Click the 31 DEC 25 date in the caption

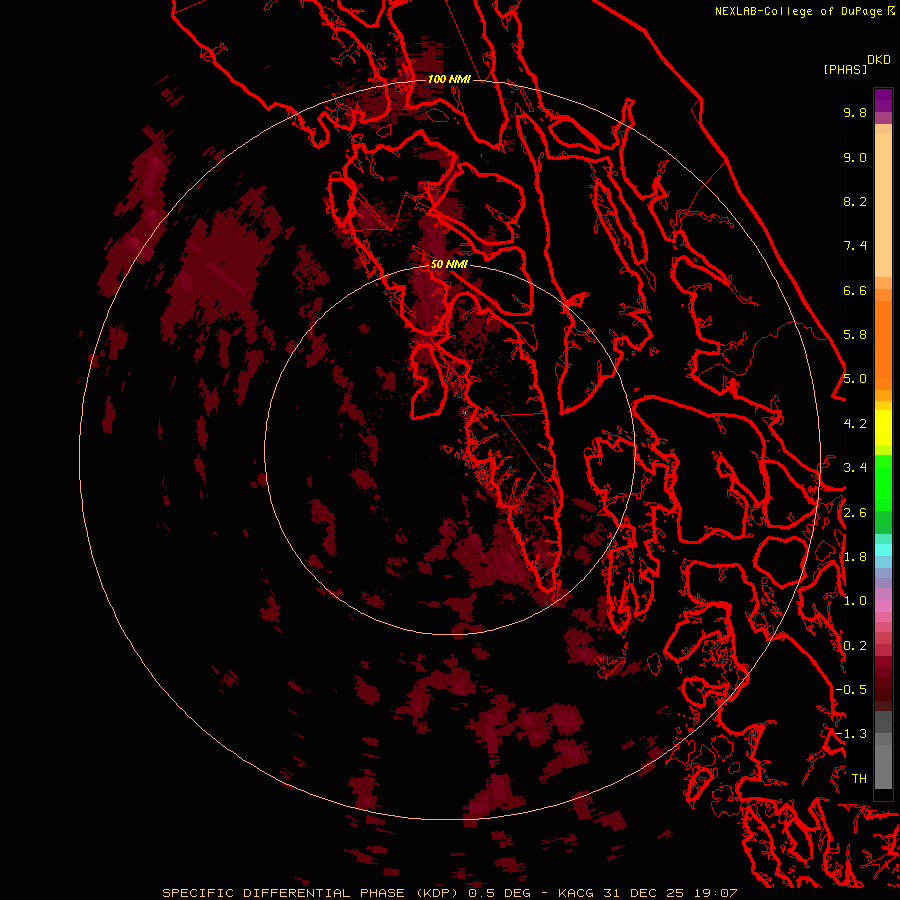(643, 893)
